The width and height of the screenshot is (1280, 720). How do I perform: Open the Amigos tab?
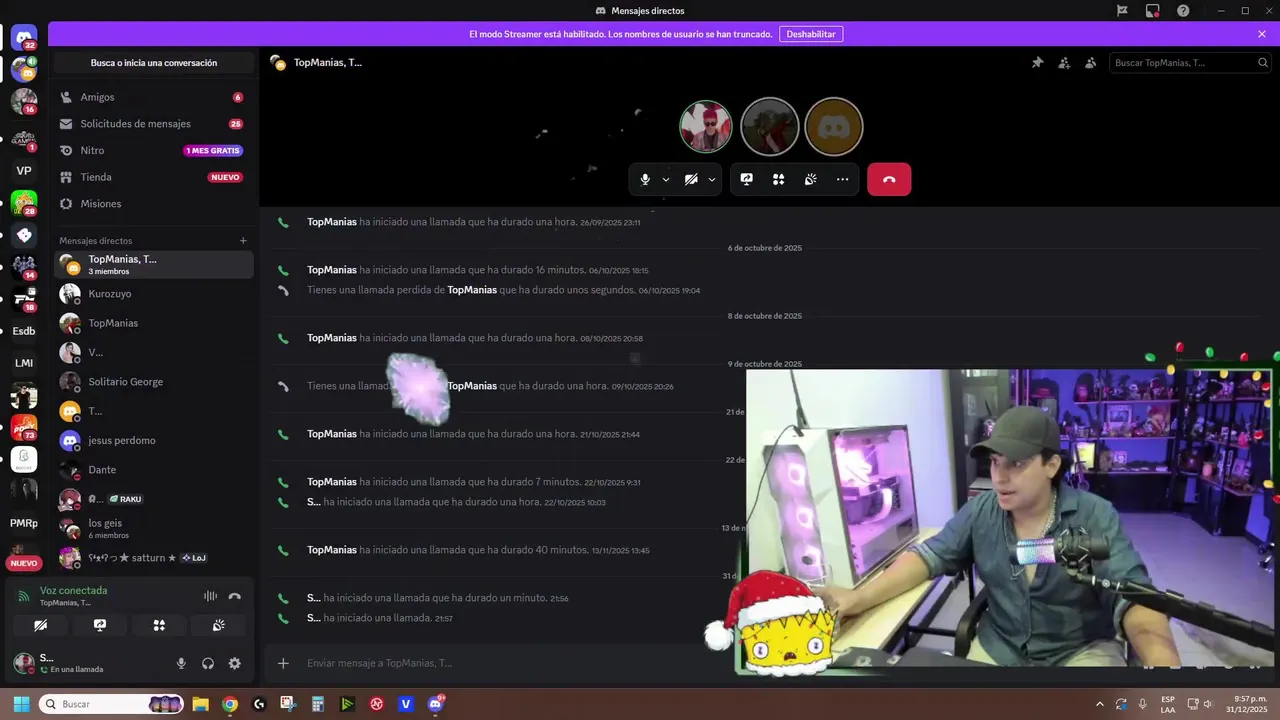click(153, 97)
